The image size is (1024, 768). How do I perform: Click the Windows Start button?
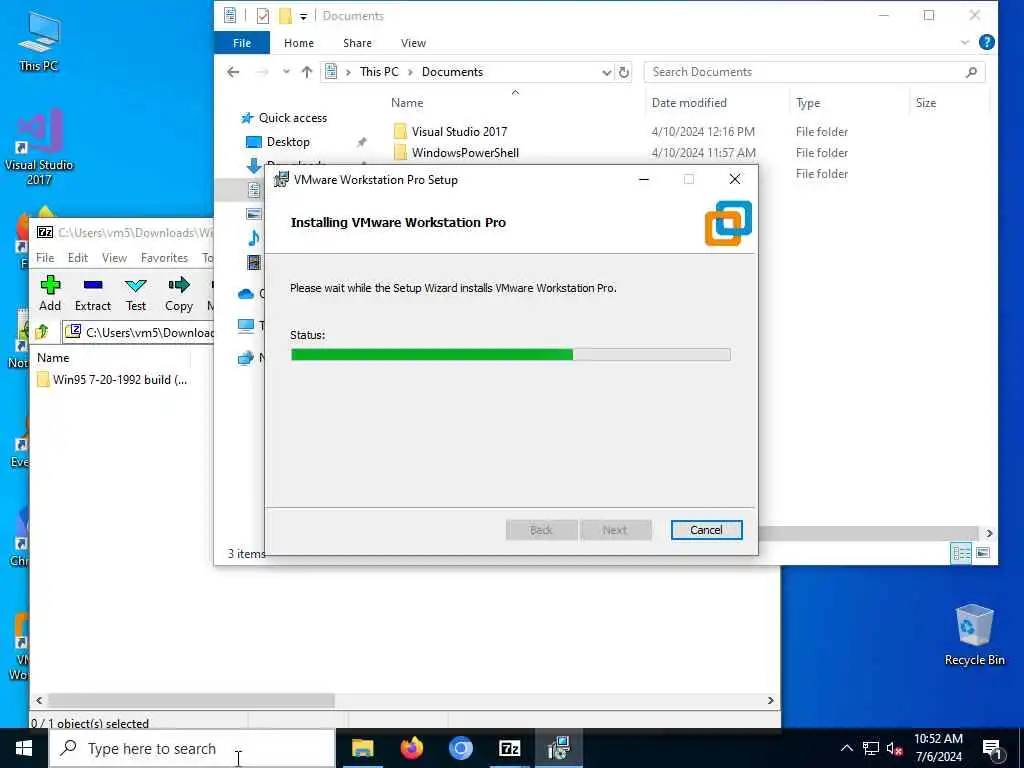tap(24, 748)
